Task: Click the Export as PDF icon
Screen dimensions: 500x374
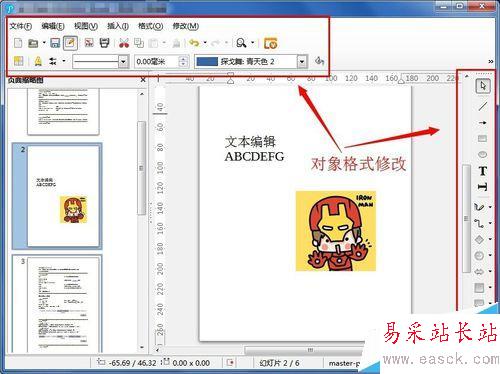Action: pos(89,43)
